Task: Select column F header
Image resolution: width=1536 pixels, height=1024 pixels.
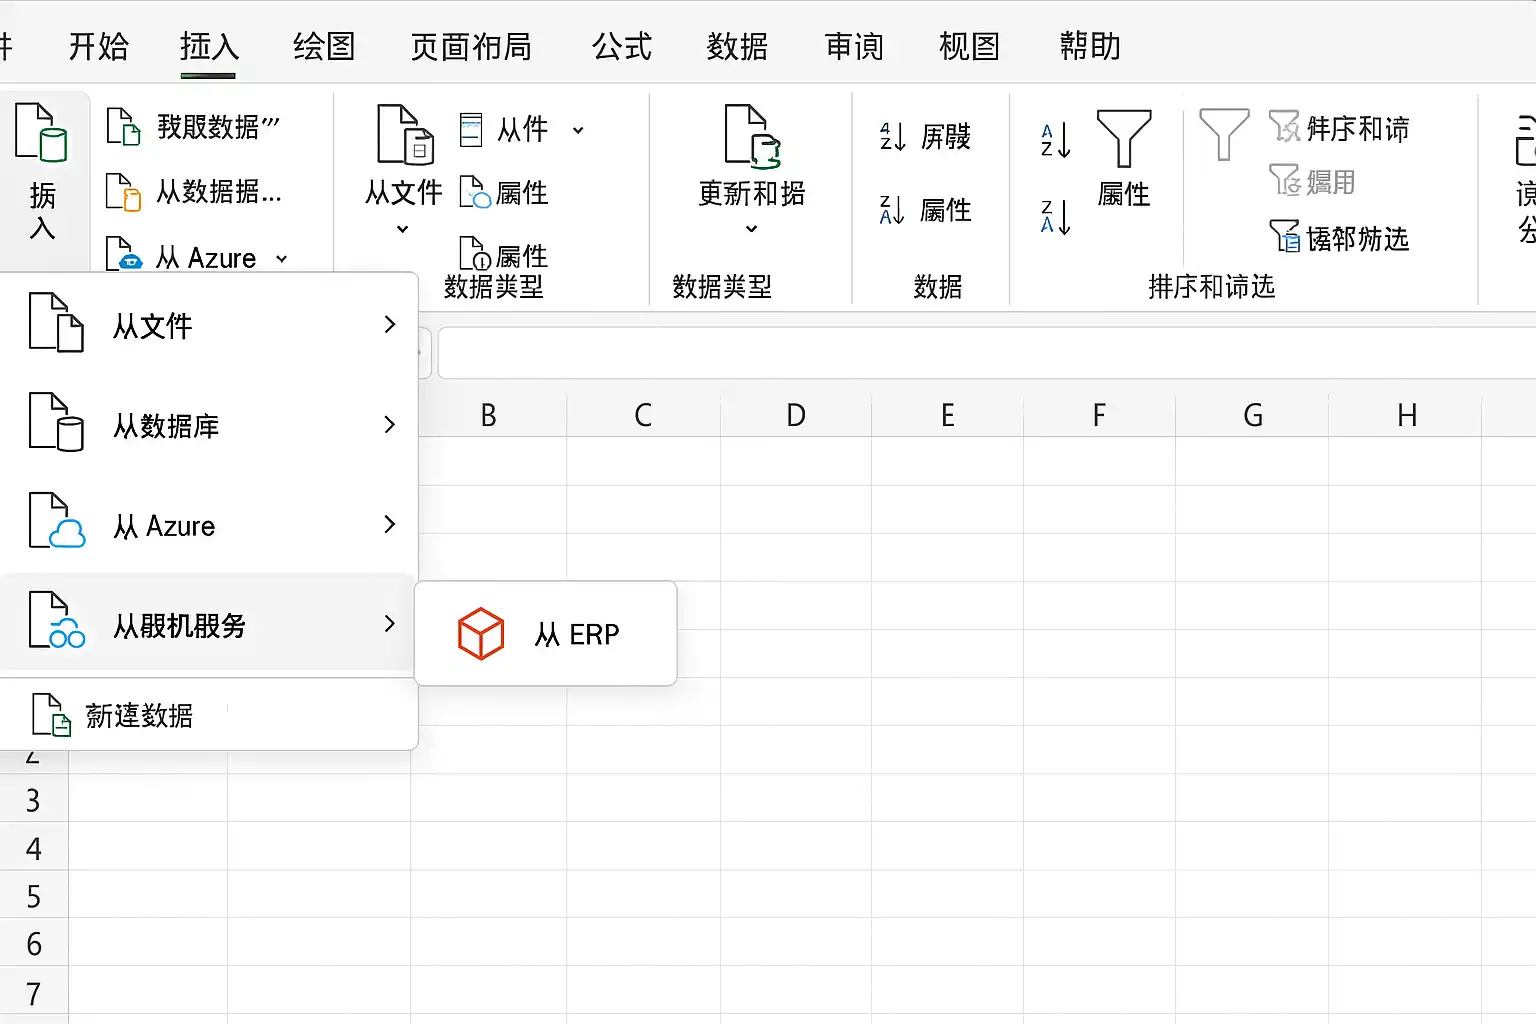Action: (x=1100, y=414)
